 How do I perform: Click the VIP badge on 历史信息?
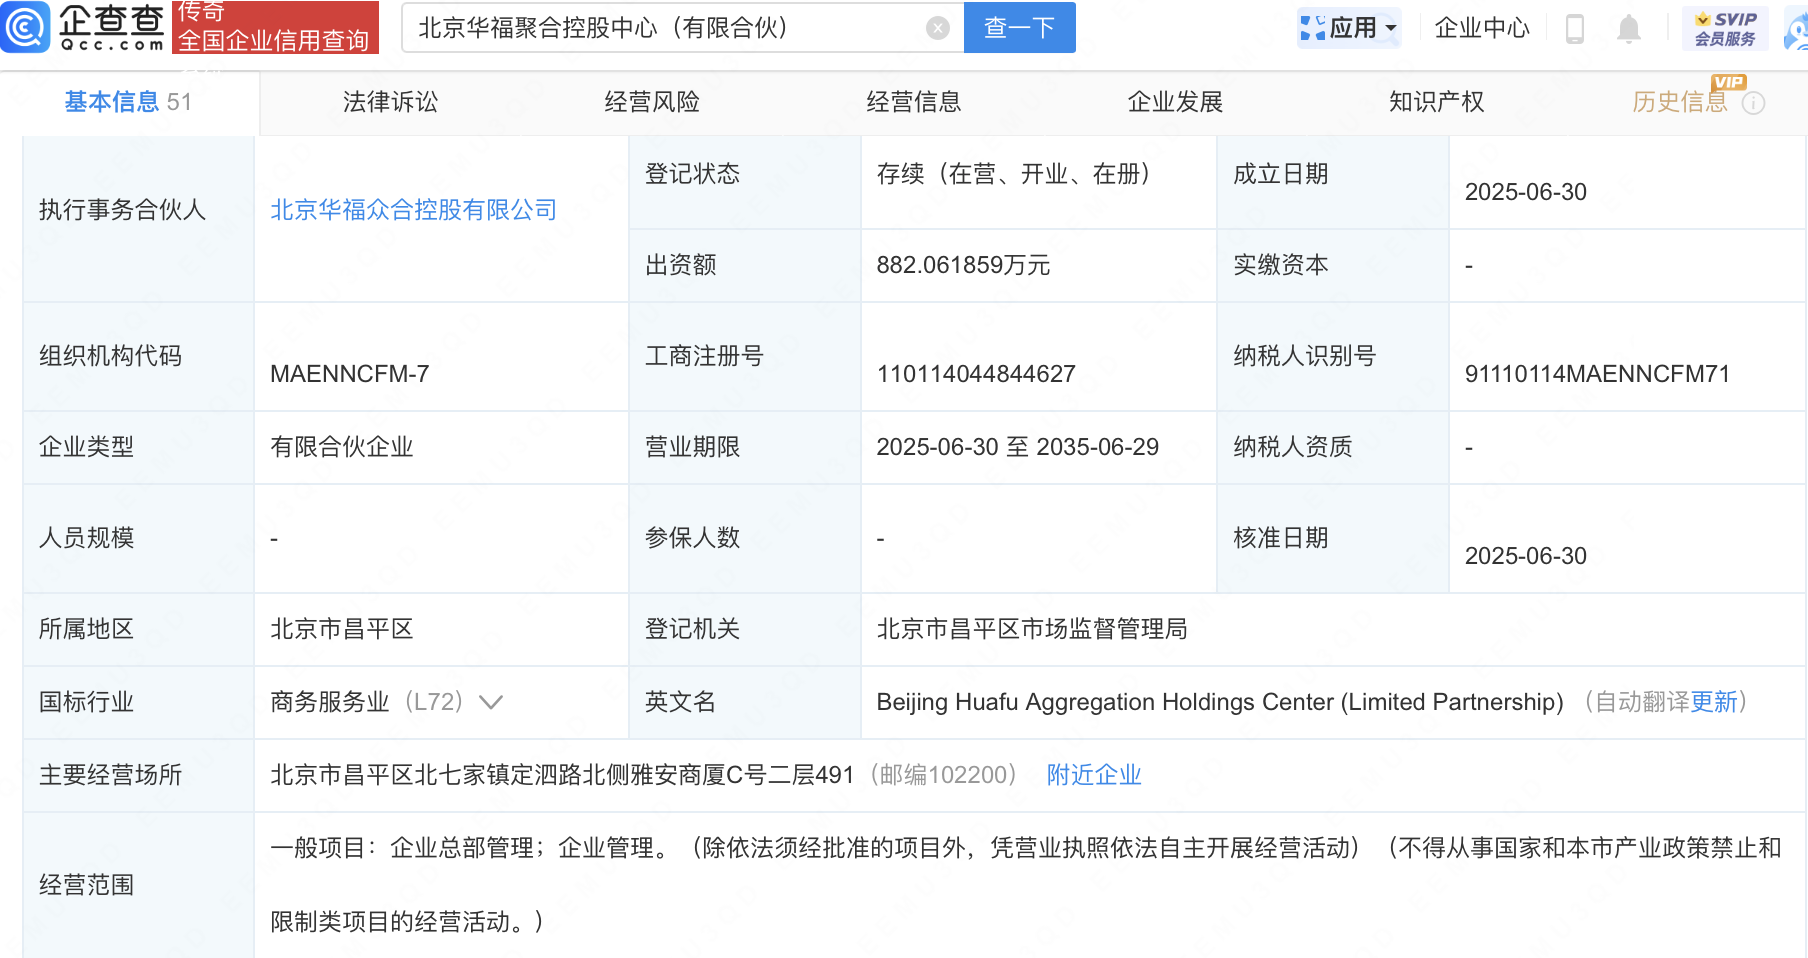1728,84
